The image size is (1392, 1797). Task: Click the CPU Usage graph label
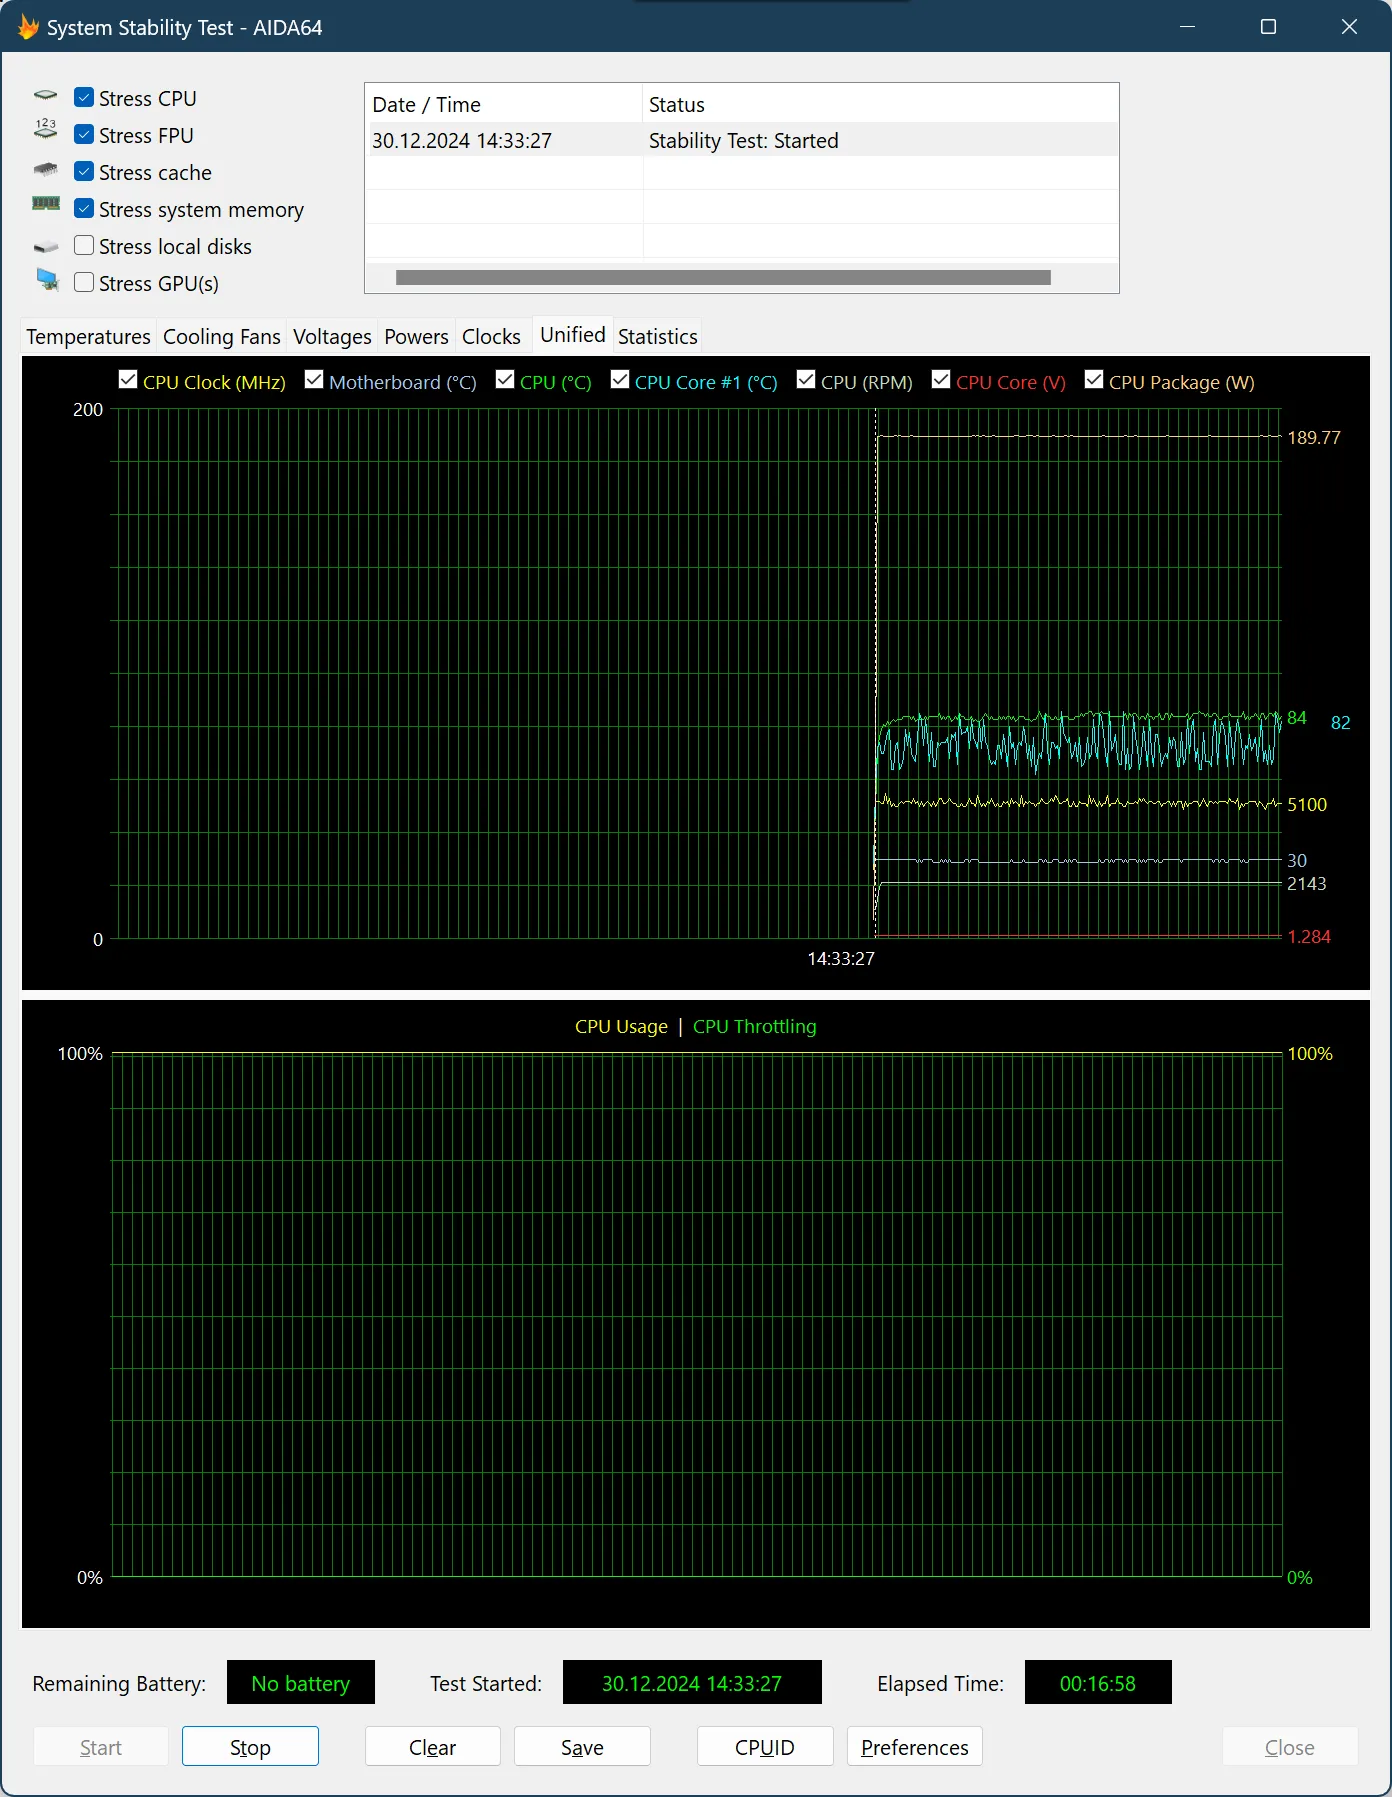(621, 1026)
